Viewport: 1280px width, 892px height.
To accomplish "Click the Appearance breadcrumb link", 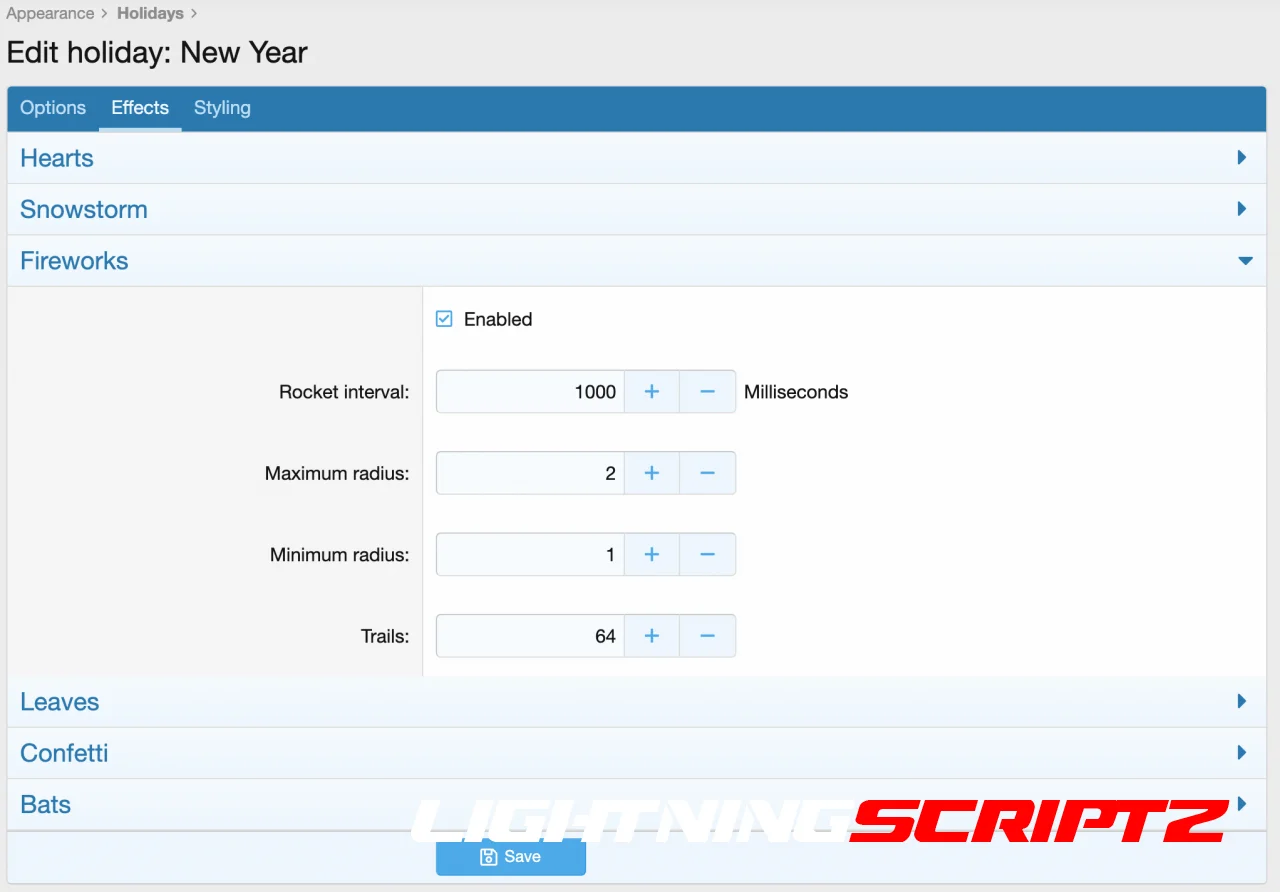I will tap(50, 14).
